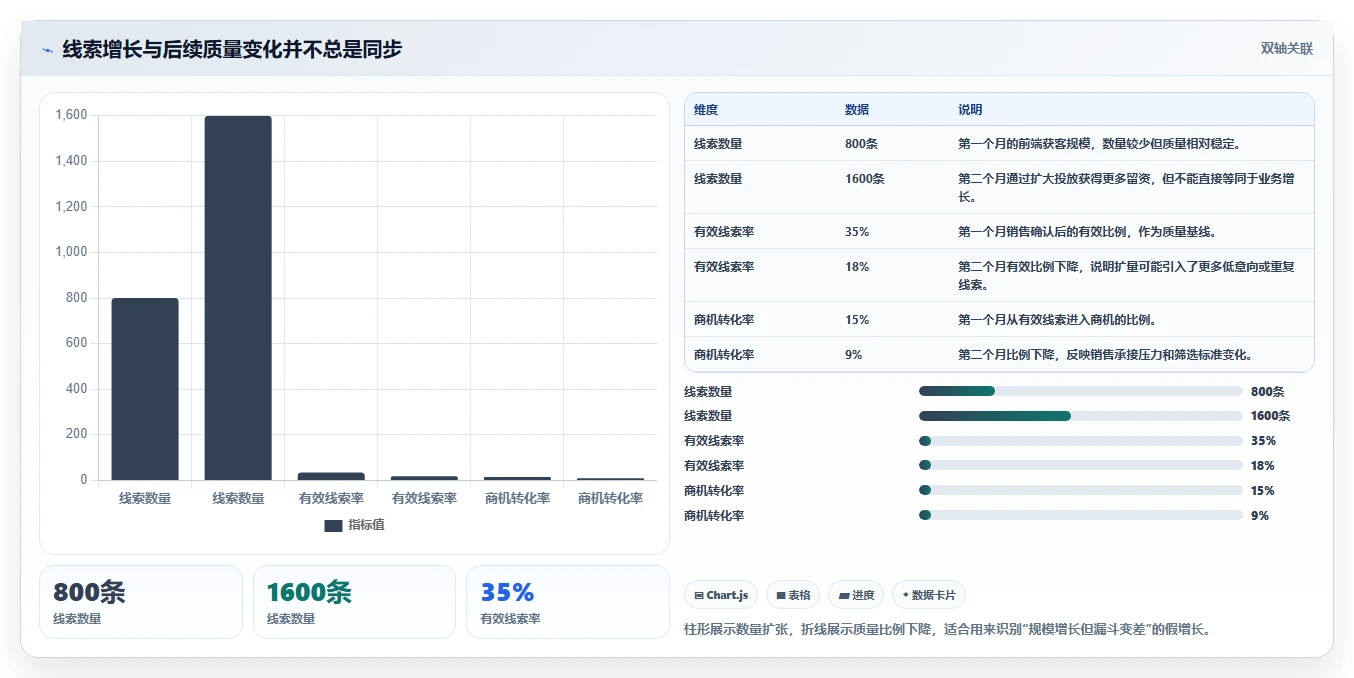The image size is (1354, 678).
Task: Click the progress bar labeled 9%
Action: point(1080,515)
